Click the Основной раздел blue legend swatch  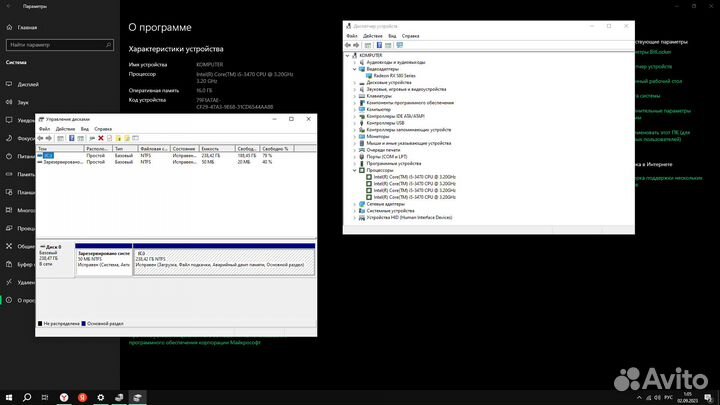click(84, 324)
